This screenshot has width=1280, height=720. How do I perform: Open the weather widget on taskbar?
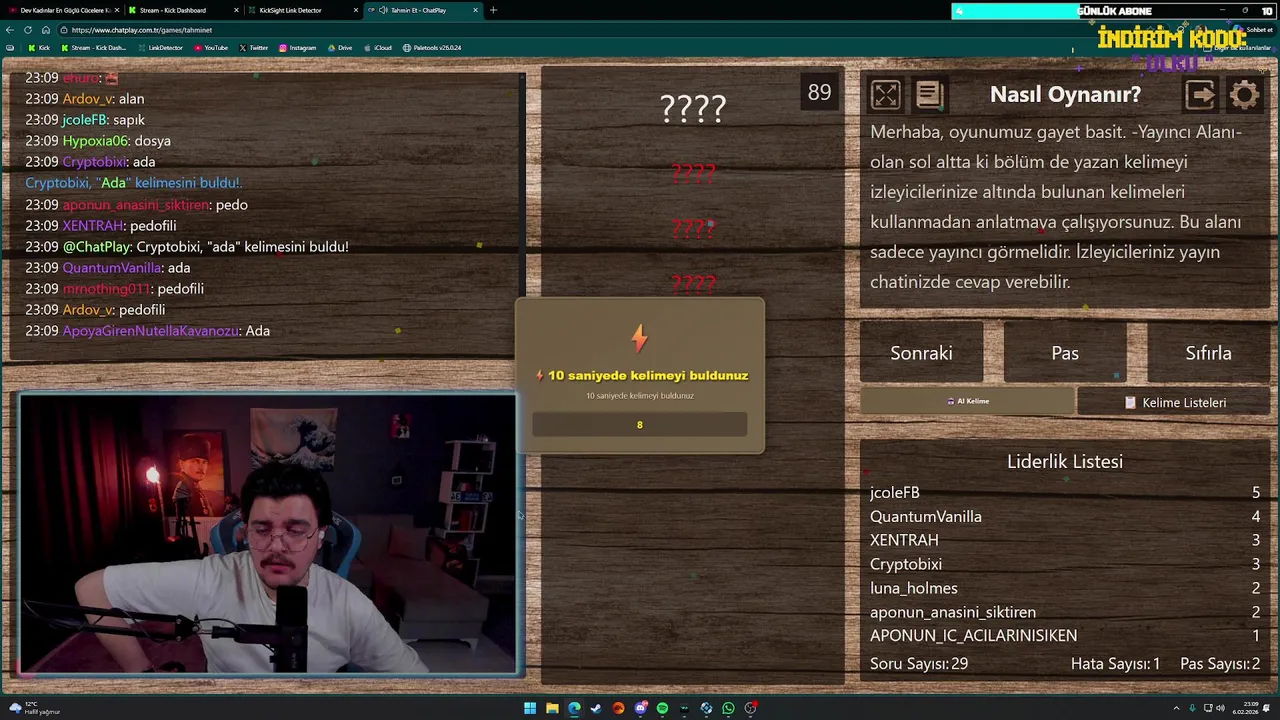[x=34, y=708]
